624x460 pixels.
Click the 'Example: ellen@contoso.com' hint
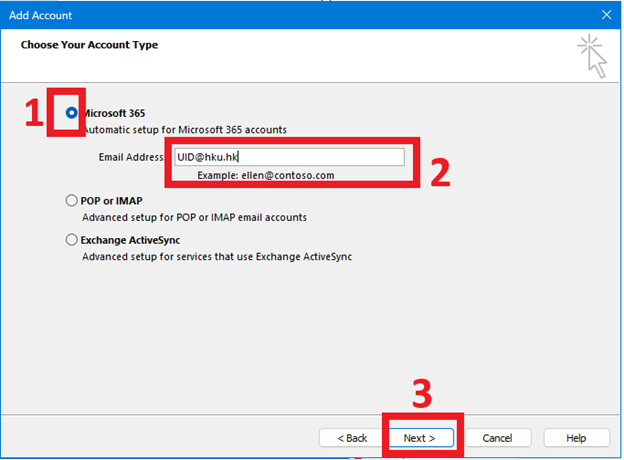click(x=266, y=175)
